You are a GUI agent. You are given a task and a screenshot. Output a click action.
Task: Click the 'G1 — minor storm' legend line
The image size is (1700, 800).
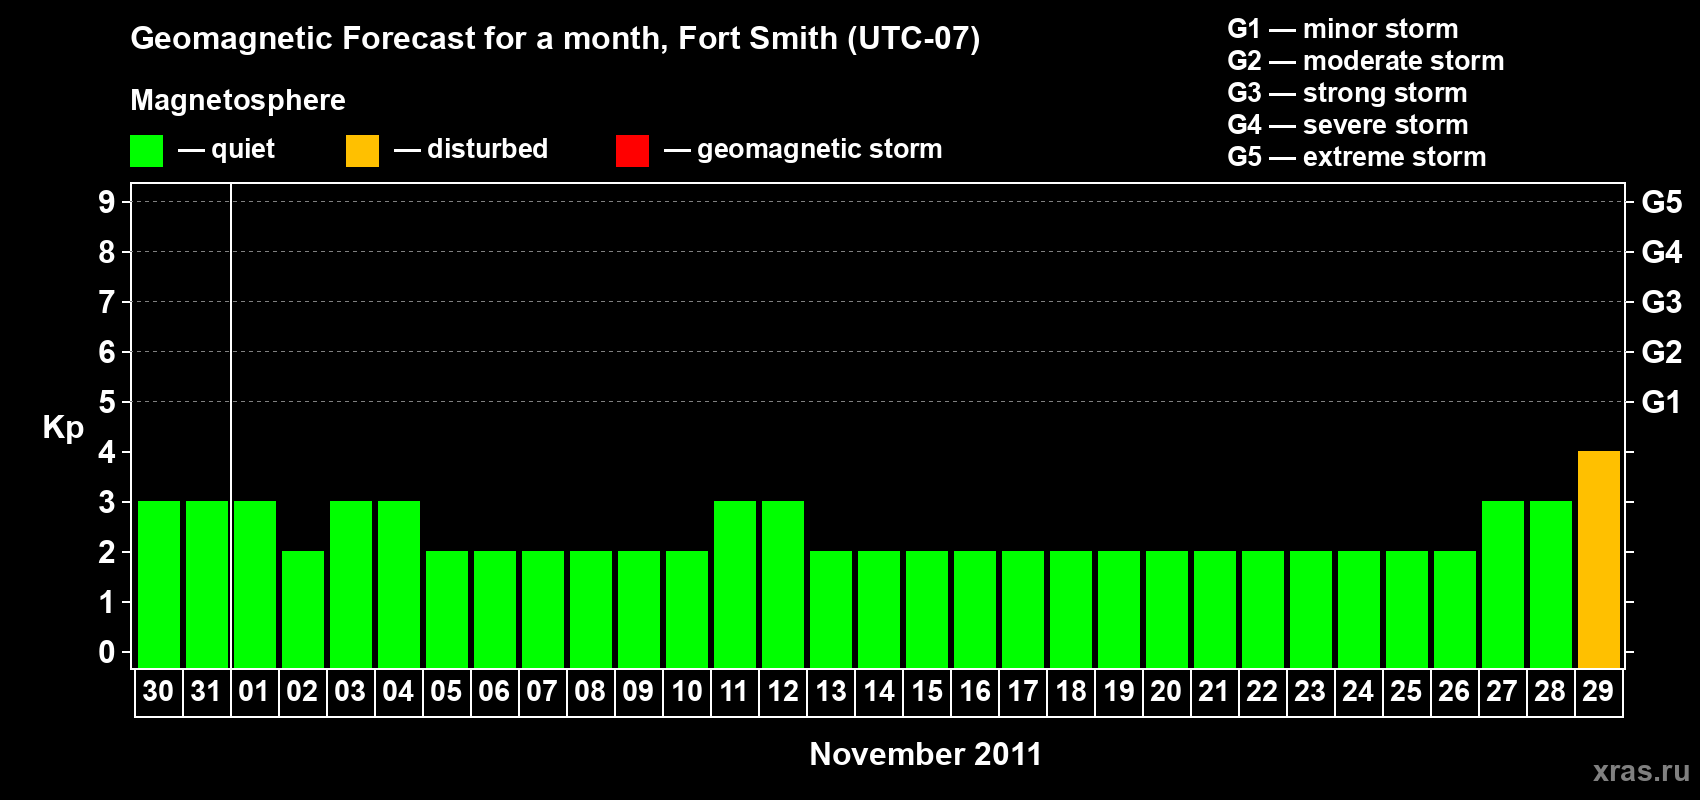[x=1342, y=29]
